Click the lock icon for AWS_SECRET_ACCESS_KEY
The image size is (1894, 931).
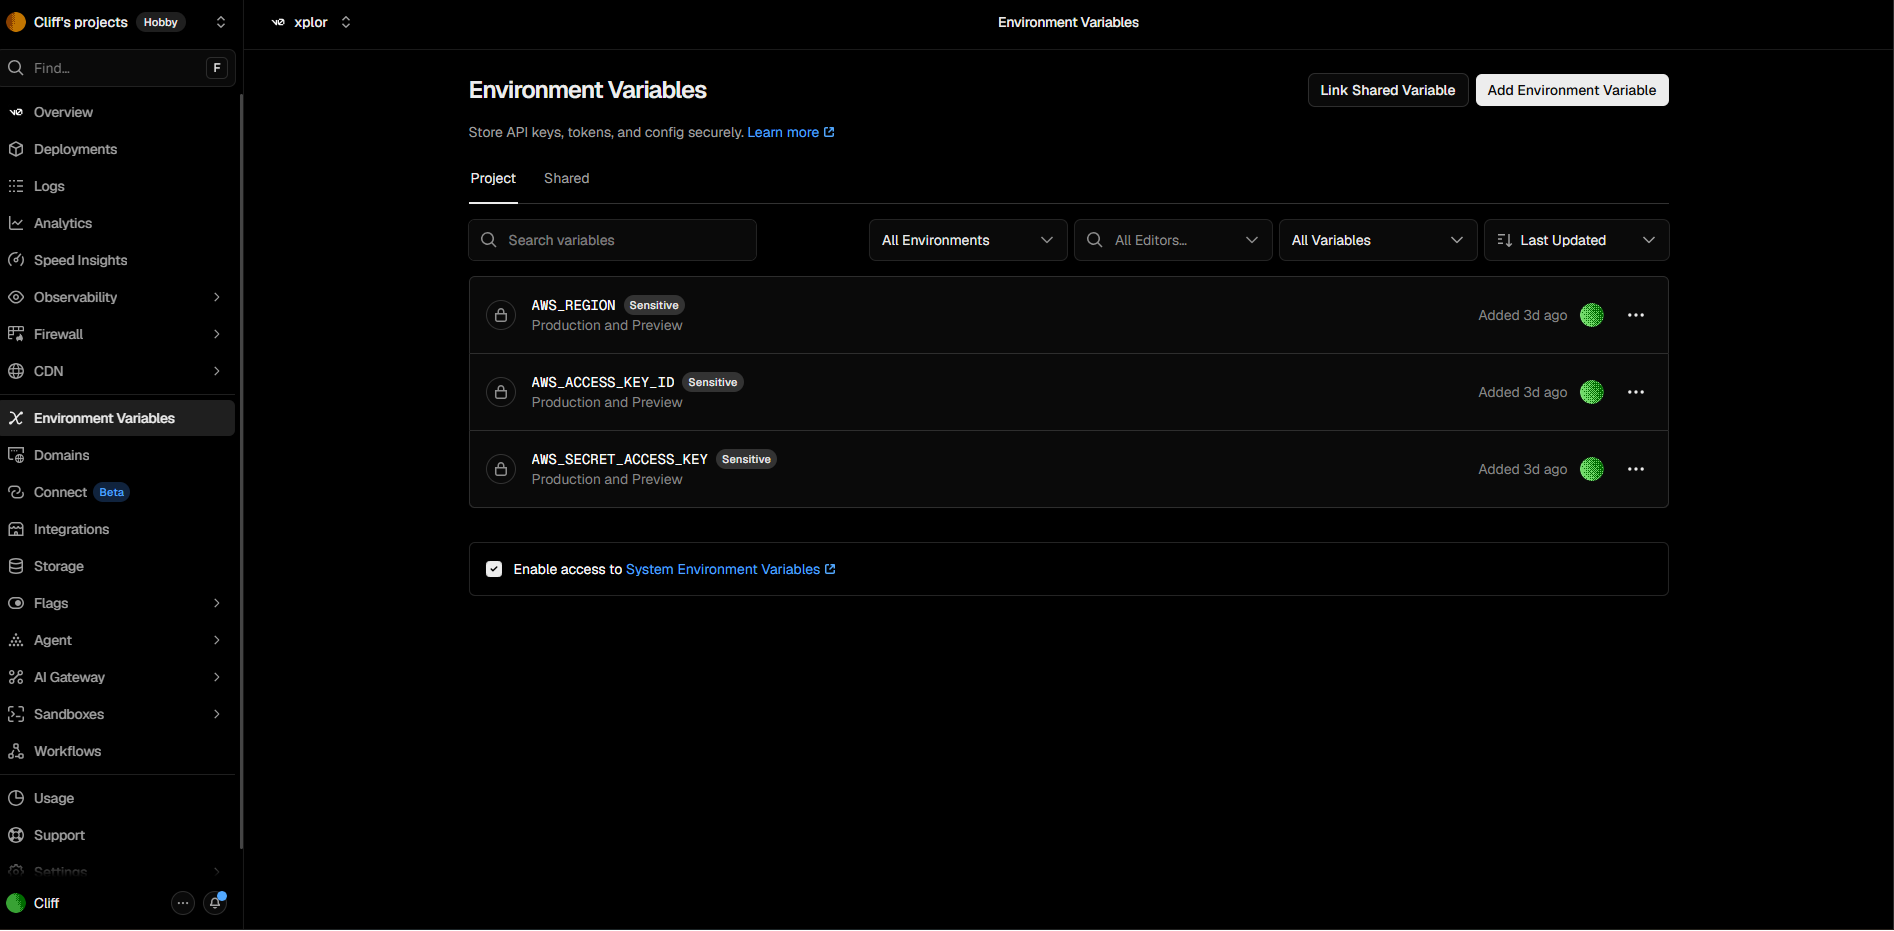pos(501,469)
